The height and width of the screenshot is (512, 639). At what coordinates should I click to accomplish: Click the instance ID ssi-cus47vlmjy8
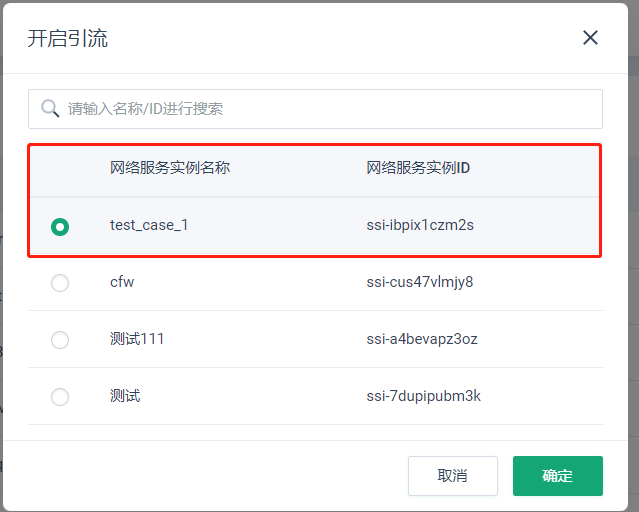point(420,282)
